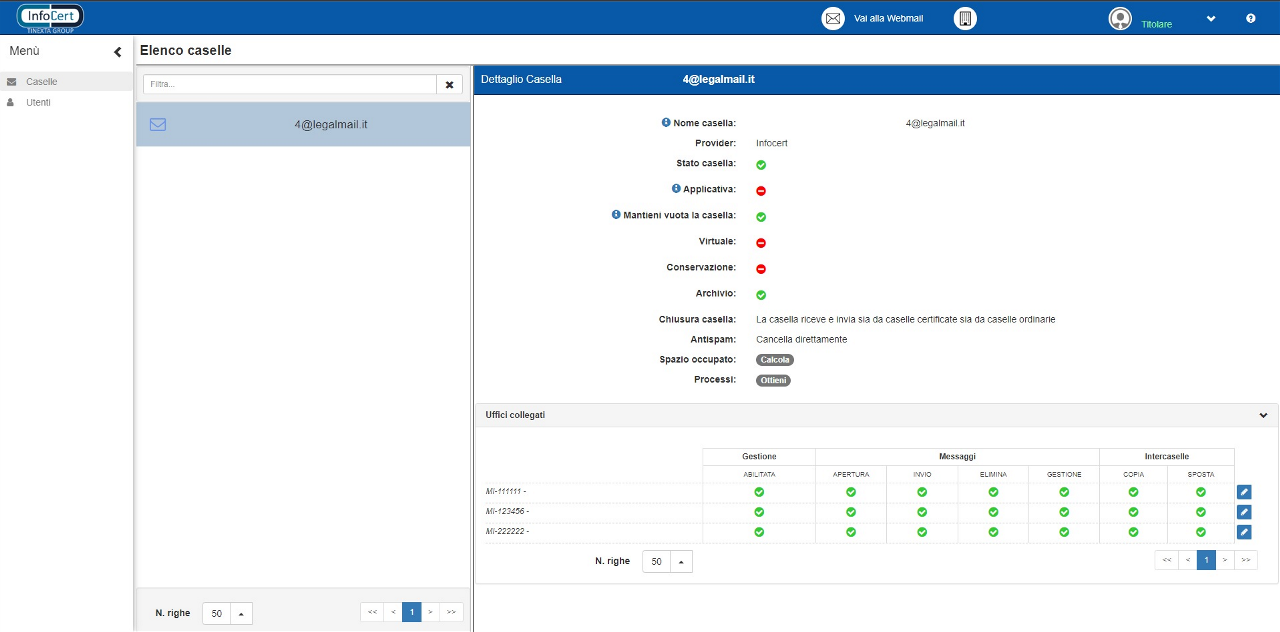Screen dimensions: 1280x632
Task: Click the Calcola button for Spazio occupato
Action: [x=775, y=360]
